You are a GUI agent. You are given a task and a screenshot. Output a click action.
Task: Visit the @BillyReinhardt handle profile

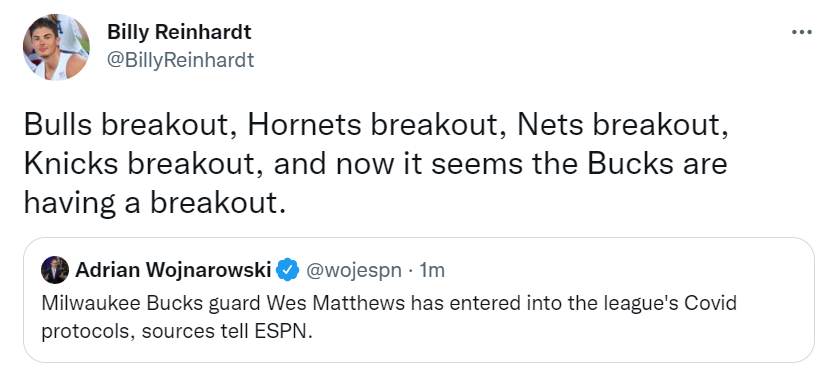[x=180, y=60]
